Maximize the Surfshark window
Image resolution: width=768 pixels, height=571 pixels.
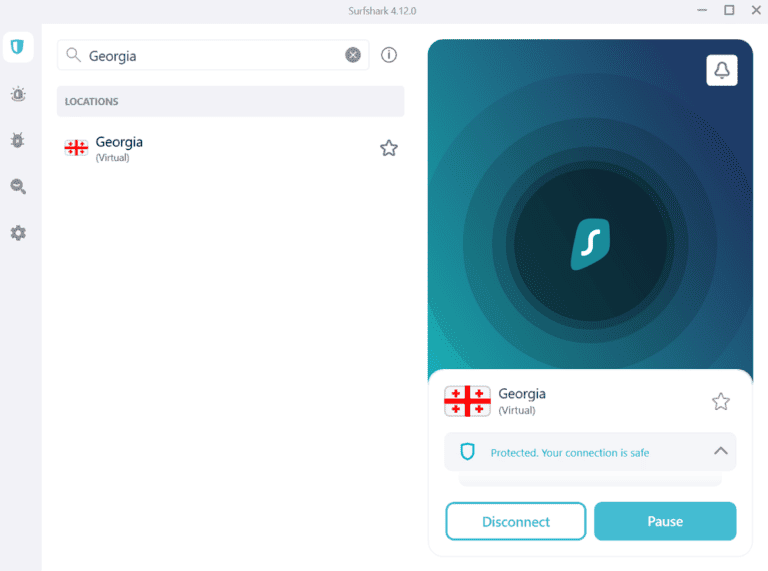click(729, 10)
